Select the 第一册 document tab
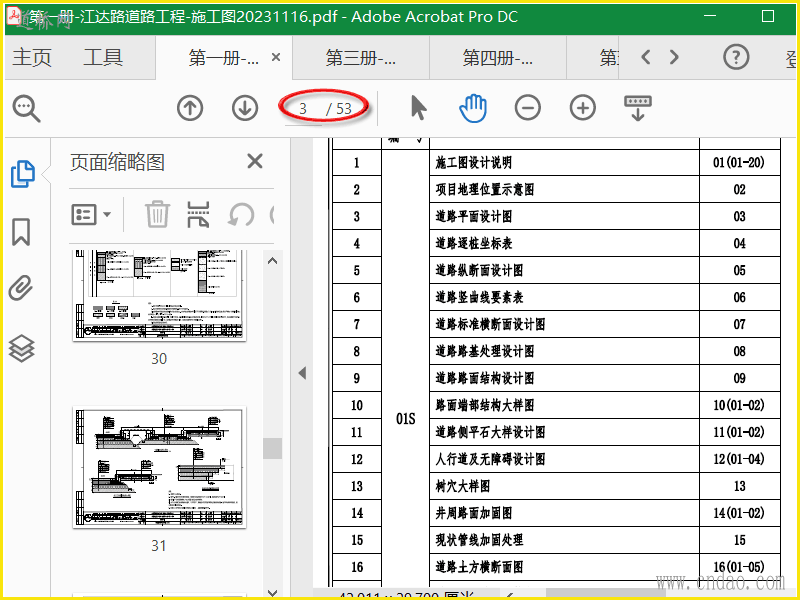This screenshot has height=600, width=800. (x=224, y=57)
